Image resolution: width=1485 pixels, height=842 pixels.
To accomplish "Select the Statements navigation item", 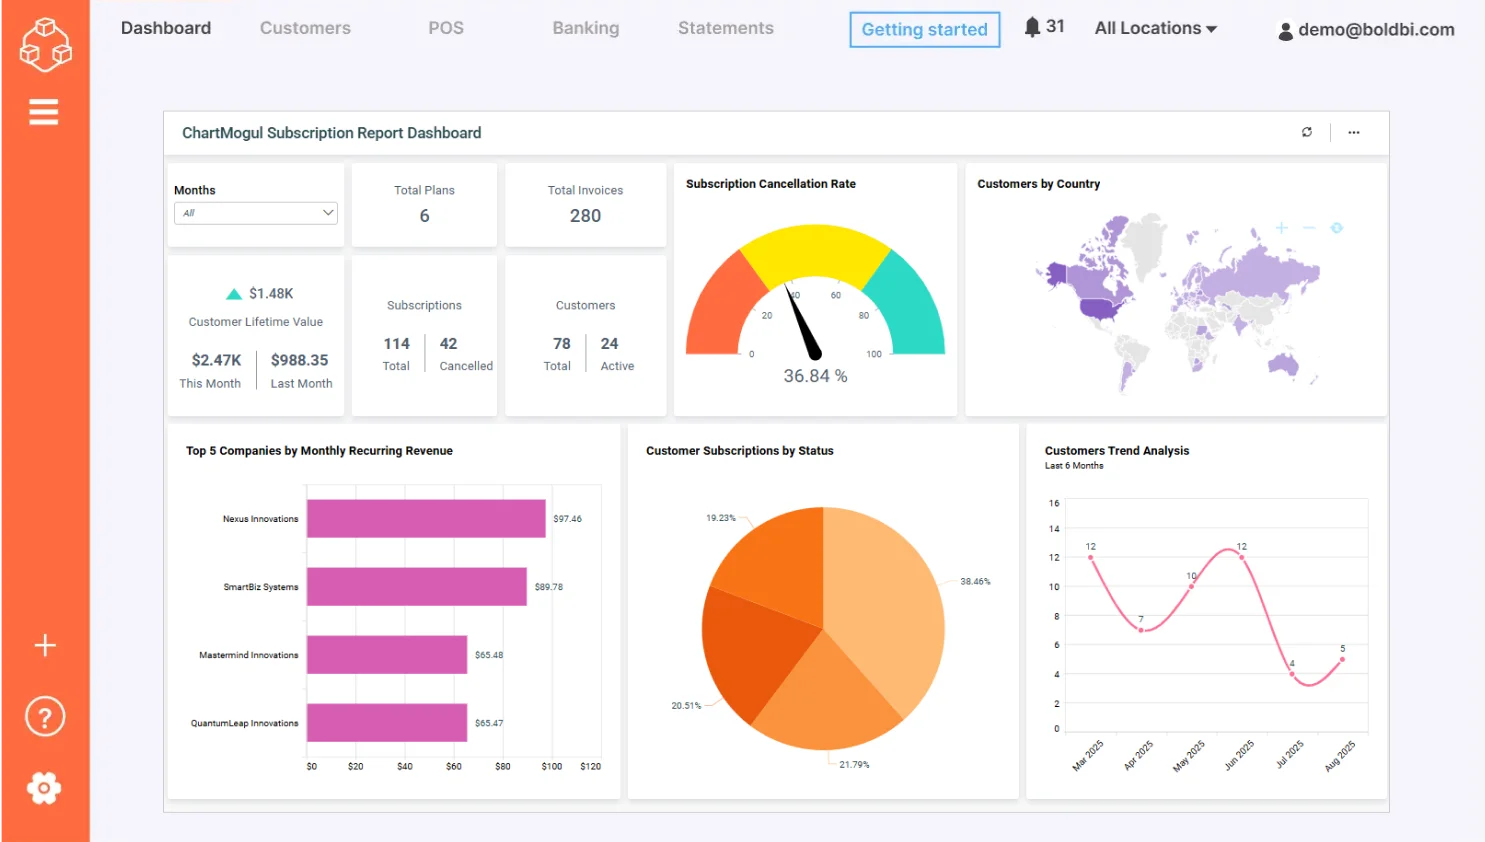I will click(x=725, y=28).
